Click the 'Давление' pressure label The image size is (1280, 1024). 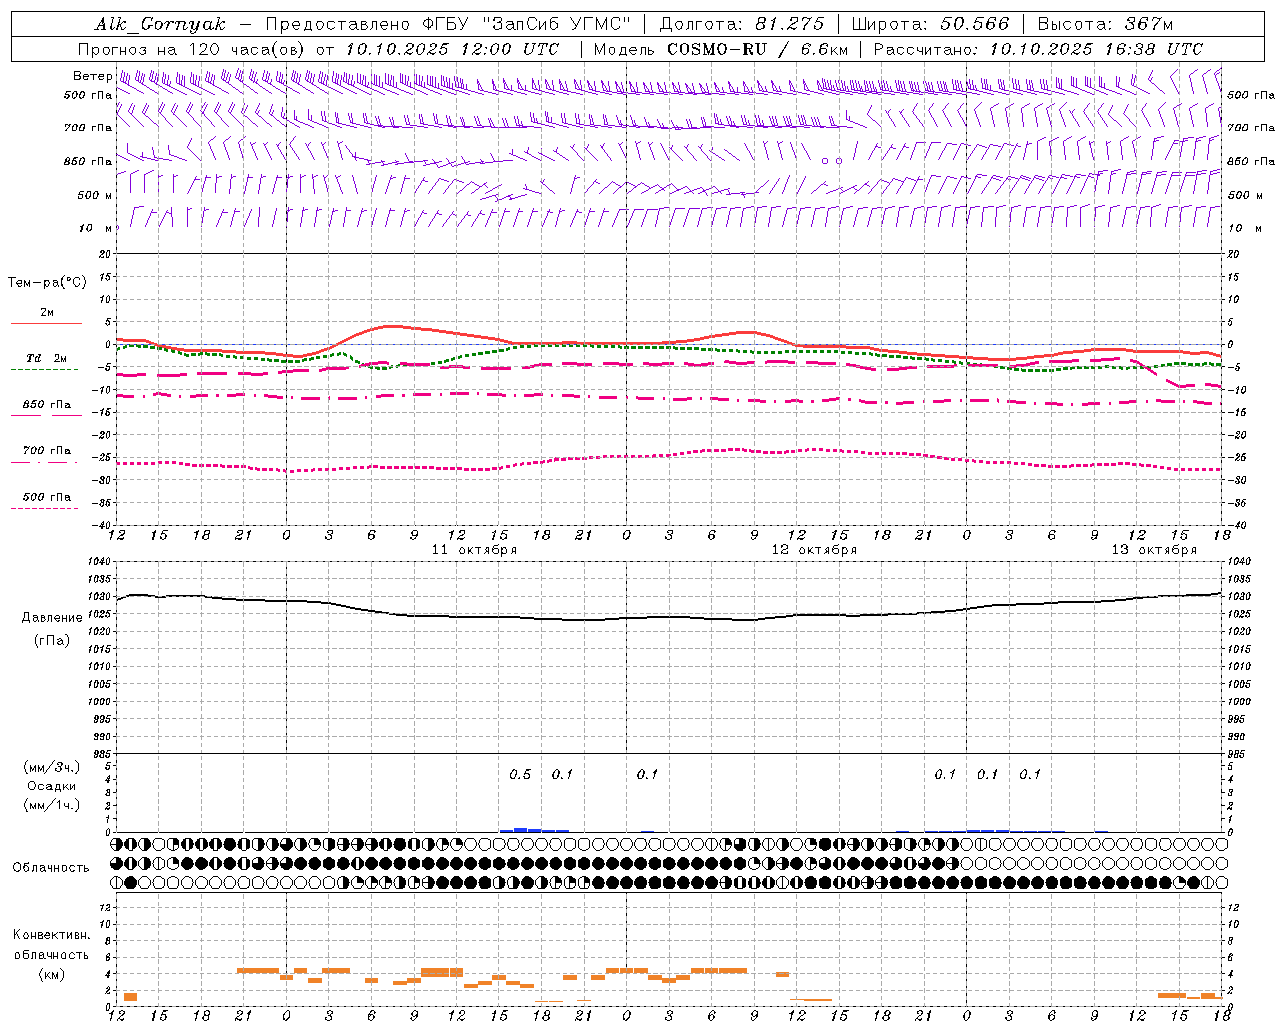point(51,618)
